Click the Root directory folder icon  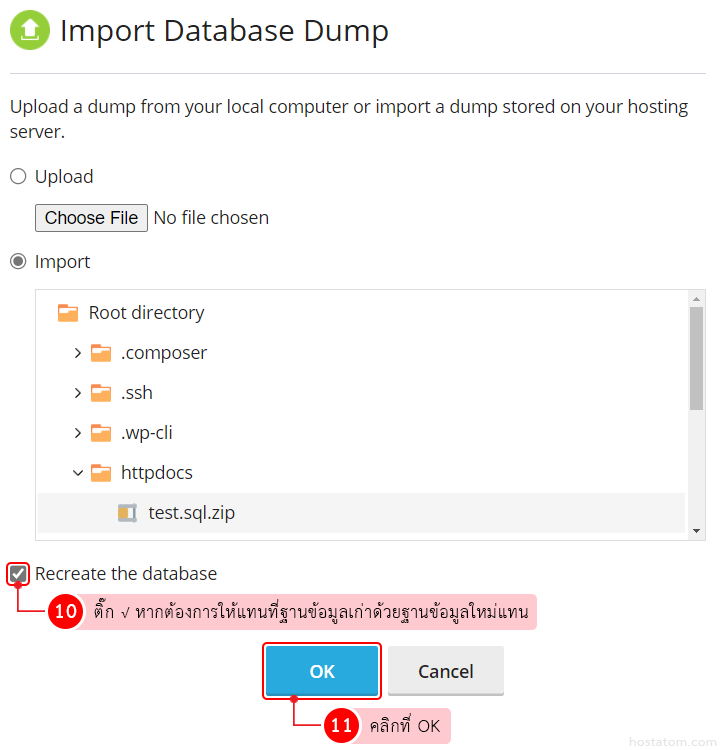(68, 313)
